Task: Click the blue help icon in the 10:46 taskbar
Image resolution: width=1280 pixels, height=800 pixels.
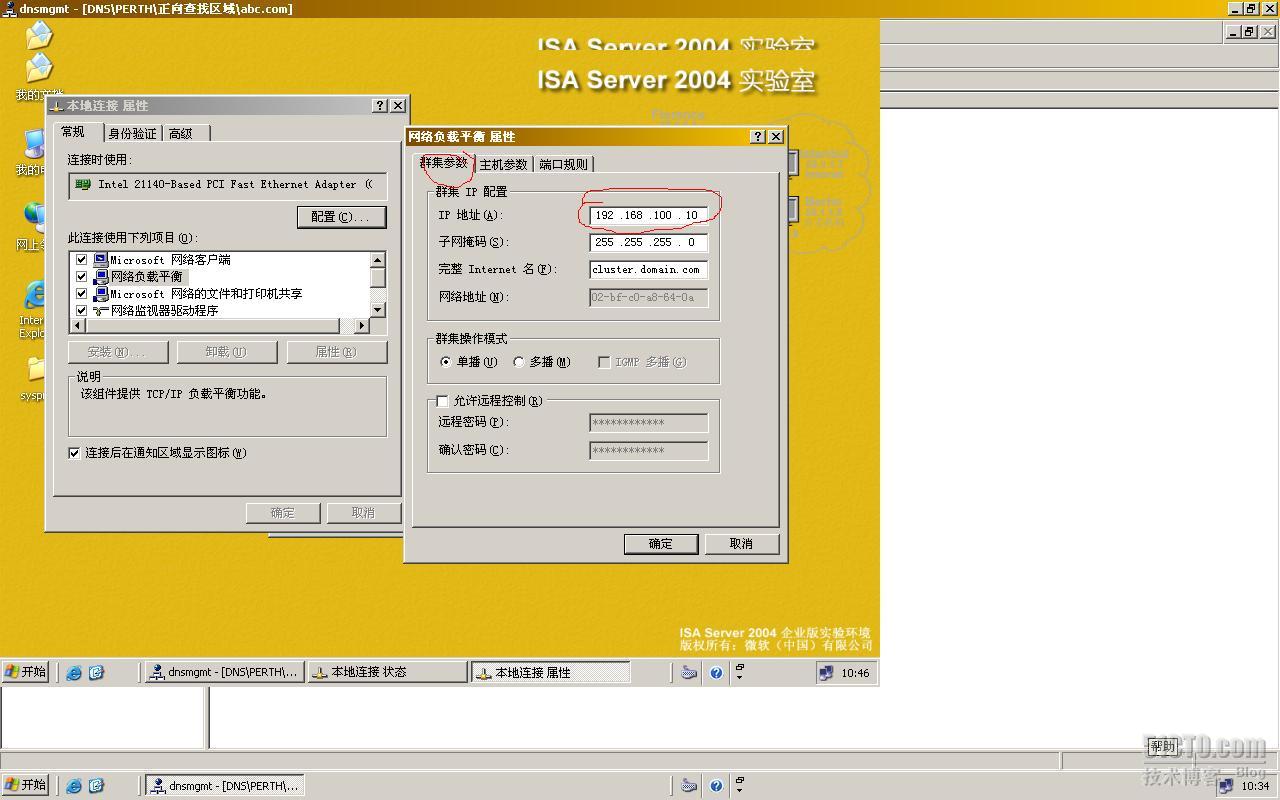Action: tap(716, 673)
